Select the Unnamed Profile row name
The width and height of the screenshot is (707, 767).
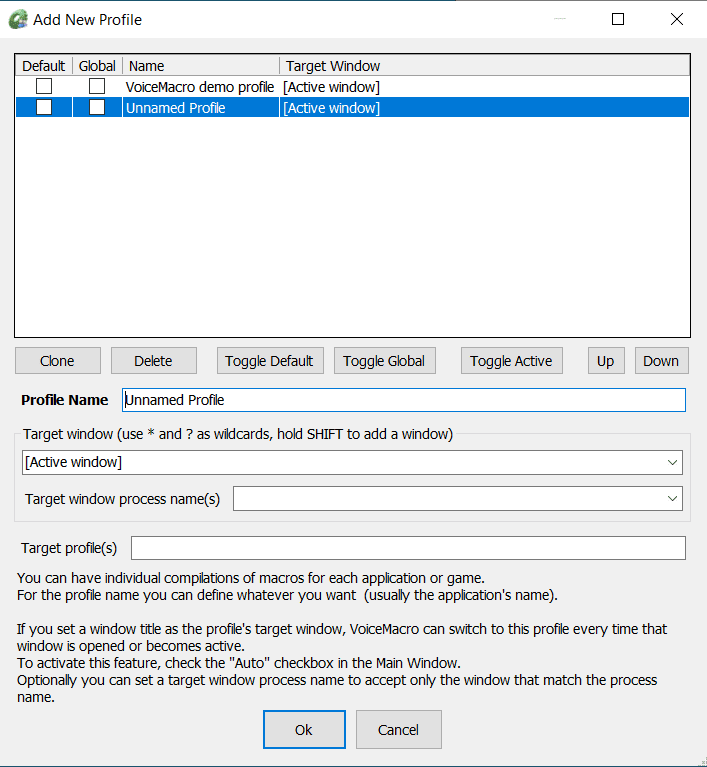pyautogui.click(x=176, y=108)
